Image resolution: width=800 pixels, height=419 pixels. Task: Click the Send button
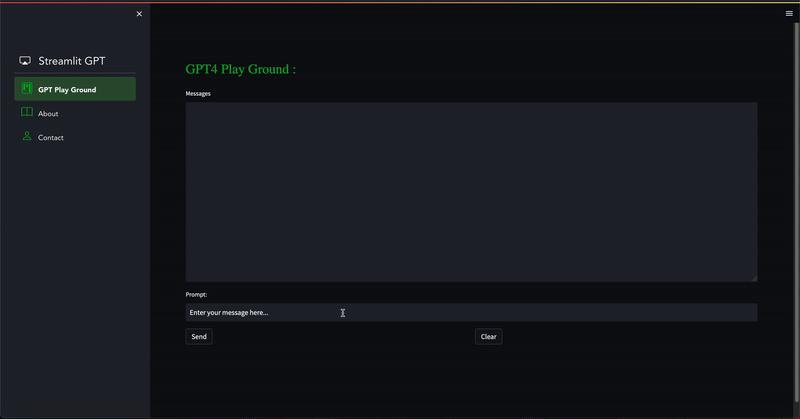[x=199, y=336]
